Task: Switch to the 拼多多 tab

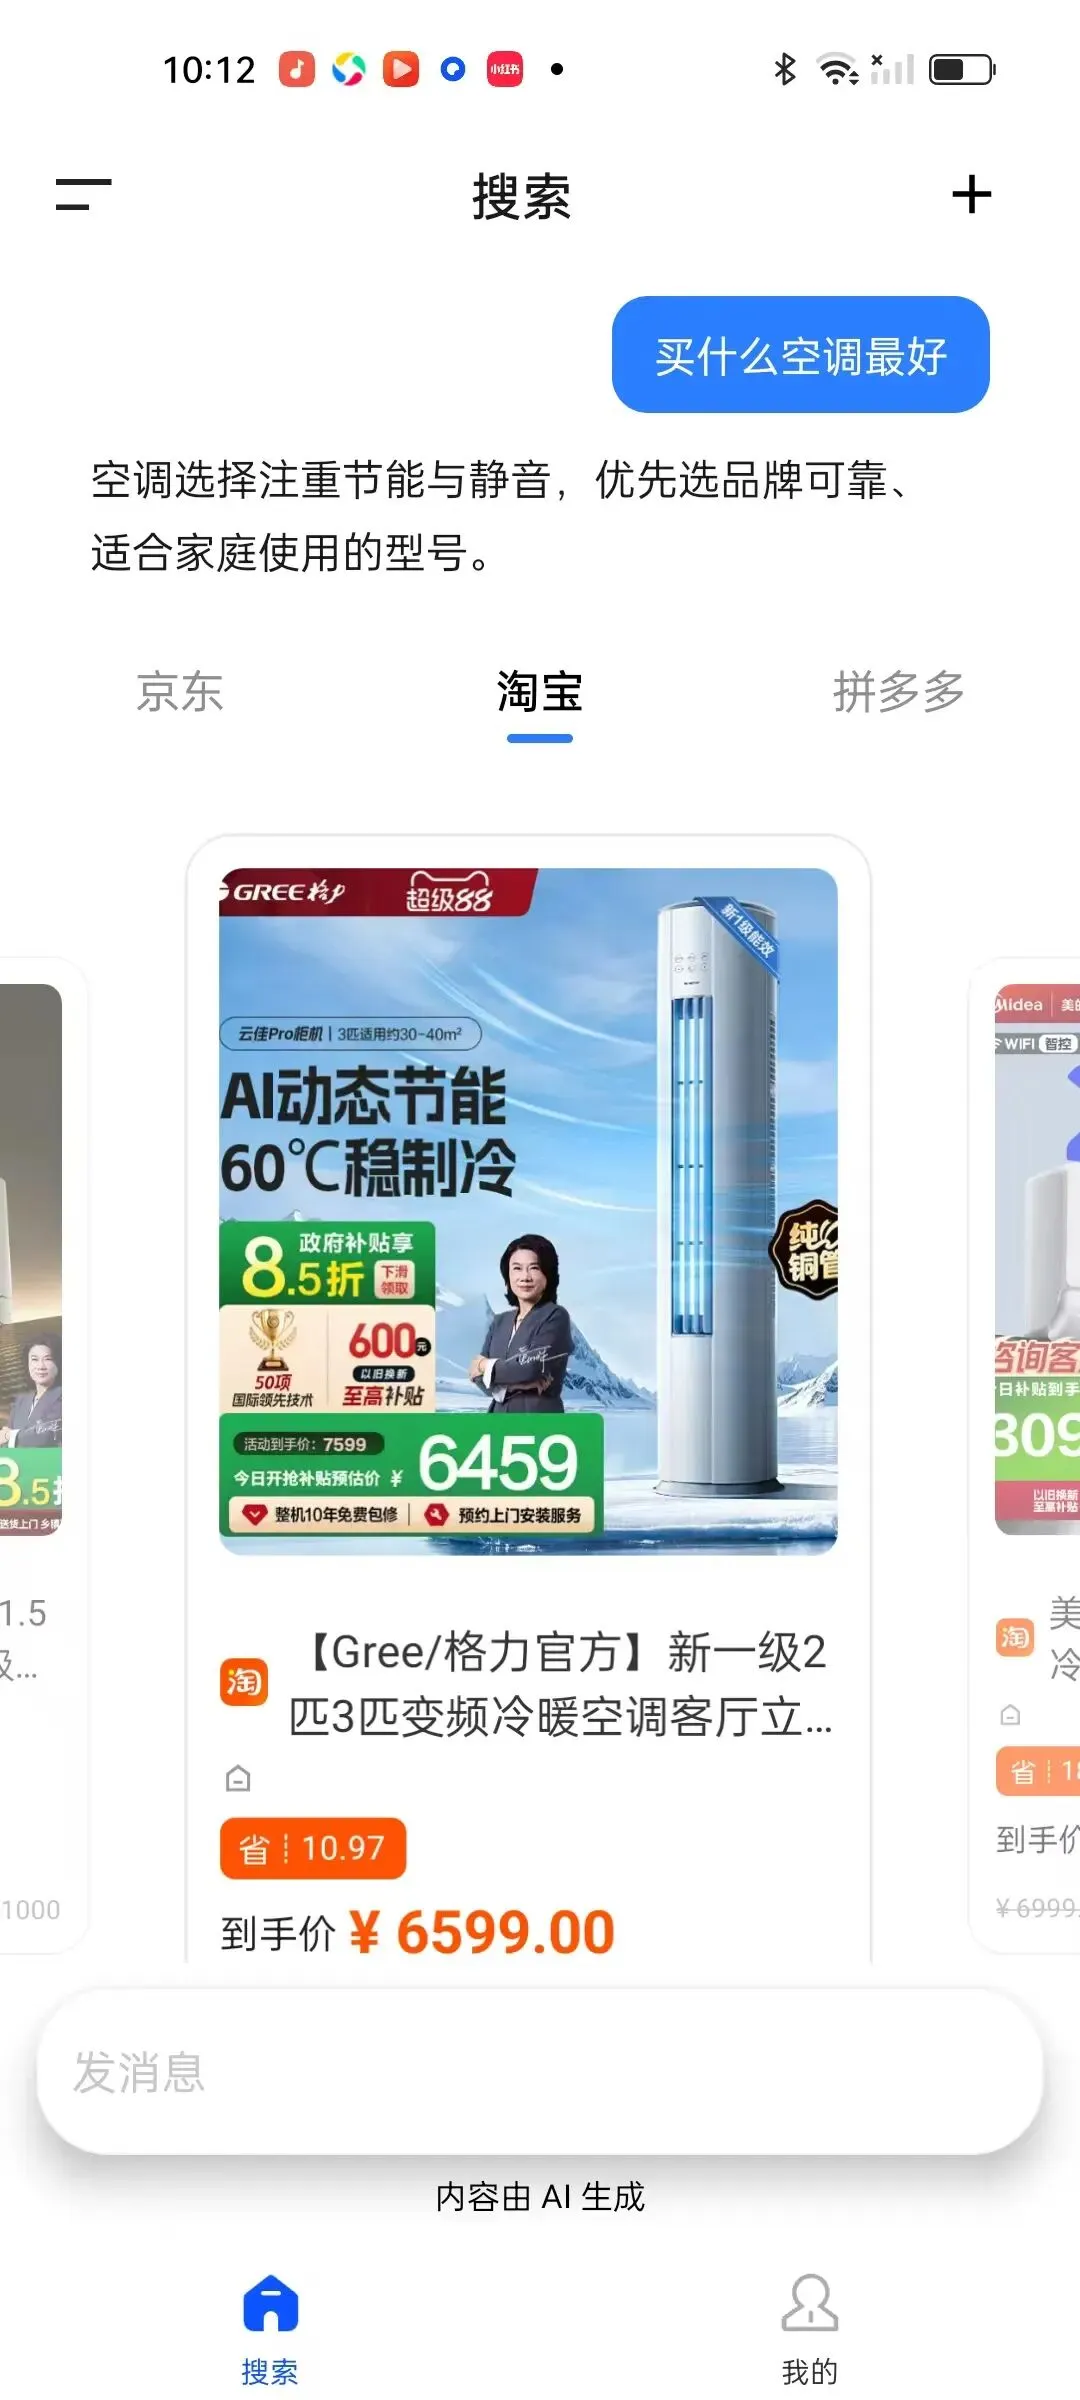Action: [899, 692]
